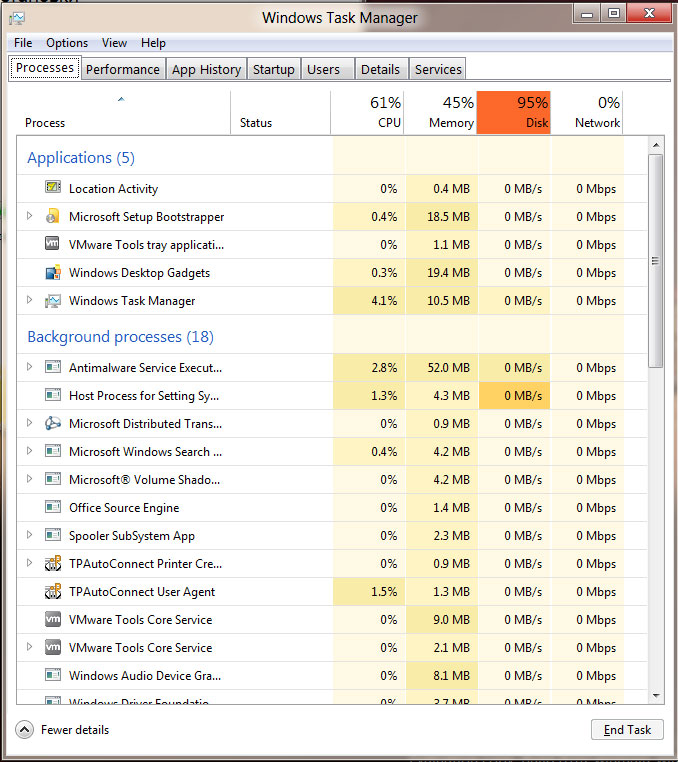Expand the Spooler SubSystem App entry
Image resolution: width=678 pixels, height=762 pixels.
tap(29, 535)
